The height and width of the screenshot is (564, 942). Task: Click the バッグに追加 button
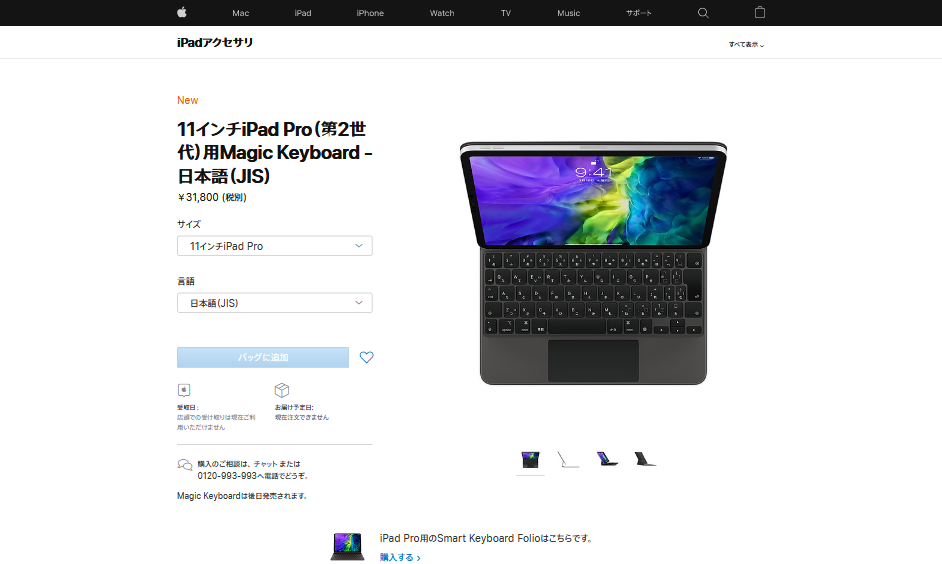pyautogui.click(x=263, y=357)
